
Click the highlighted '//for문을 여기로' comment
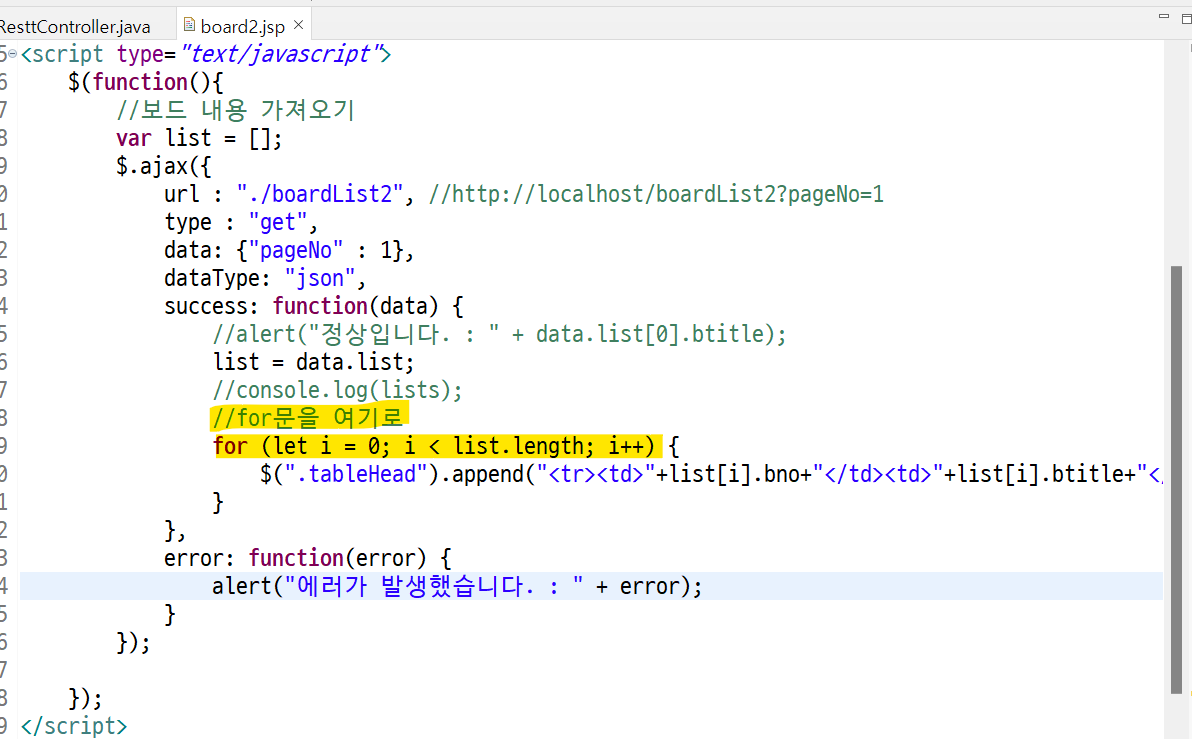tap(308, 417)
